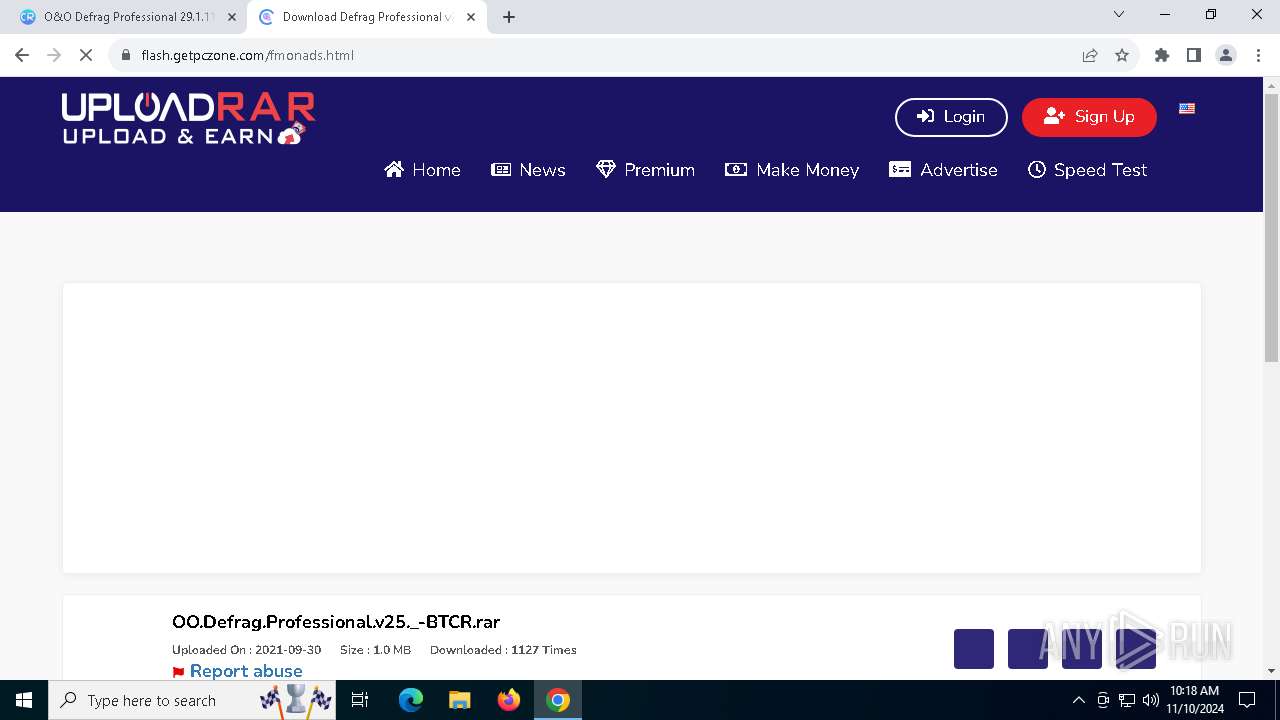The width and height of the screenshot is (1280, 720).
Task: Click the Type here to search box
Action: click(x=192, y=700)
